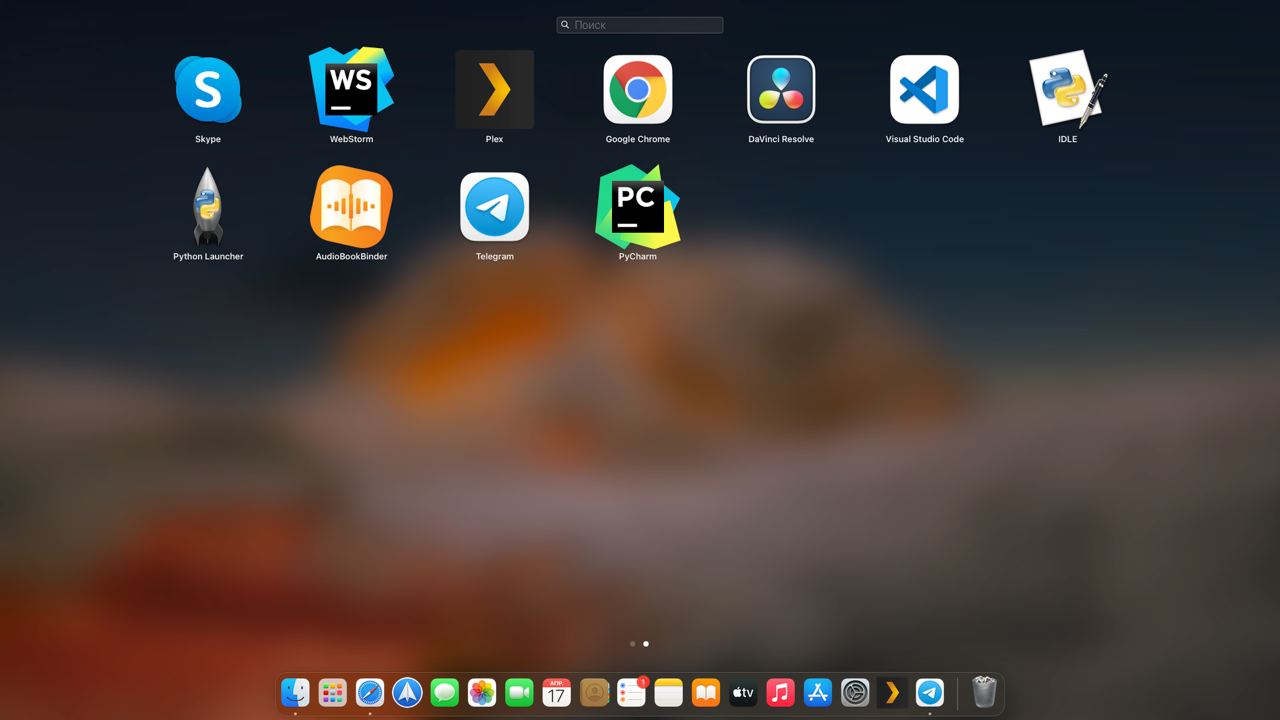This screenshot has height=720, width=1280.
Task: Open Google Chrome from Launchpad
Action: click(638, 89)
